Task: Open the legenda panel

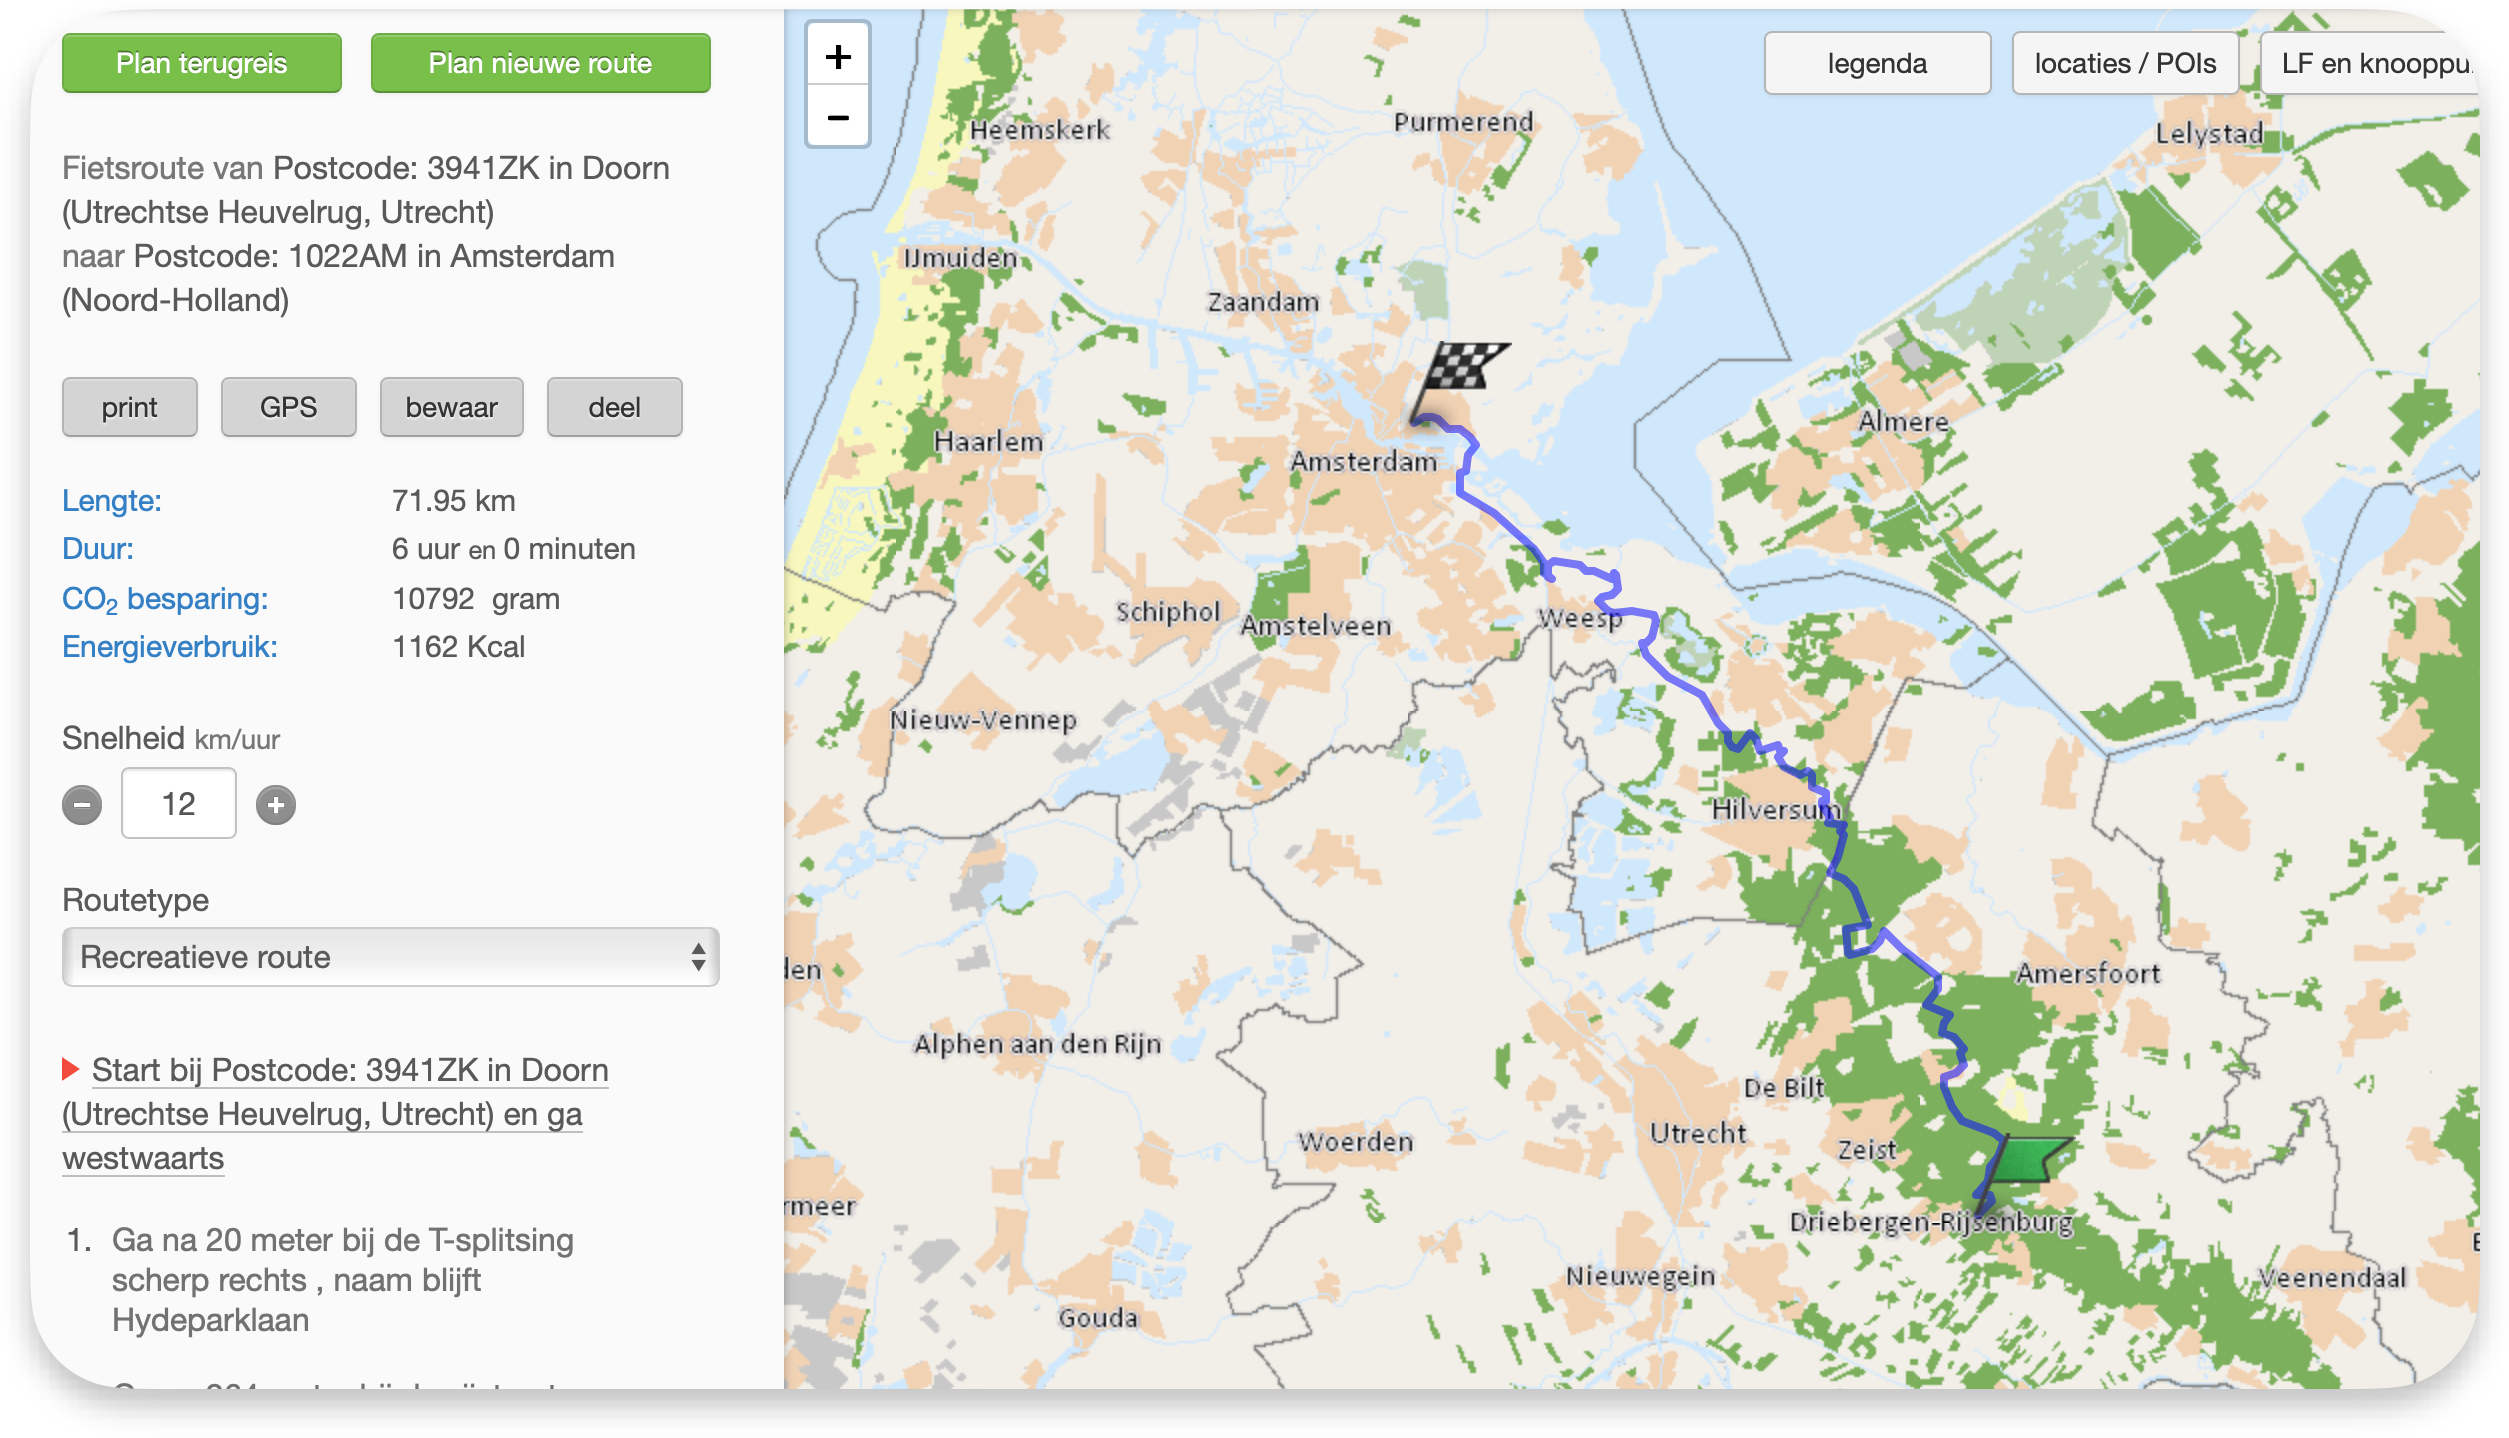Action: point(1876,64)
